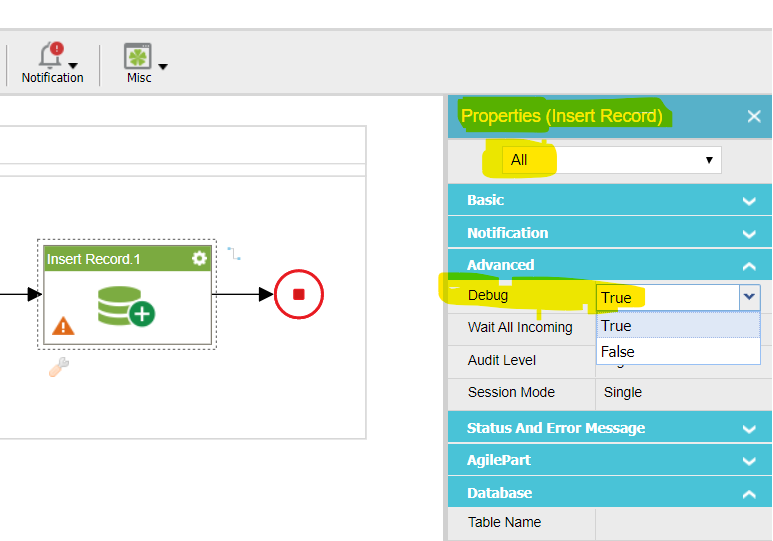
Task: Expand Status And Error Message section
Action: 609,428
